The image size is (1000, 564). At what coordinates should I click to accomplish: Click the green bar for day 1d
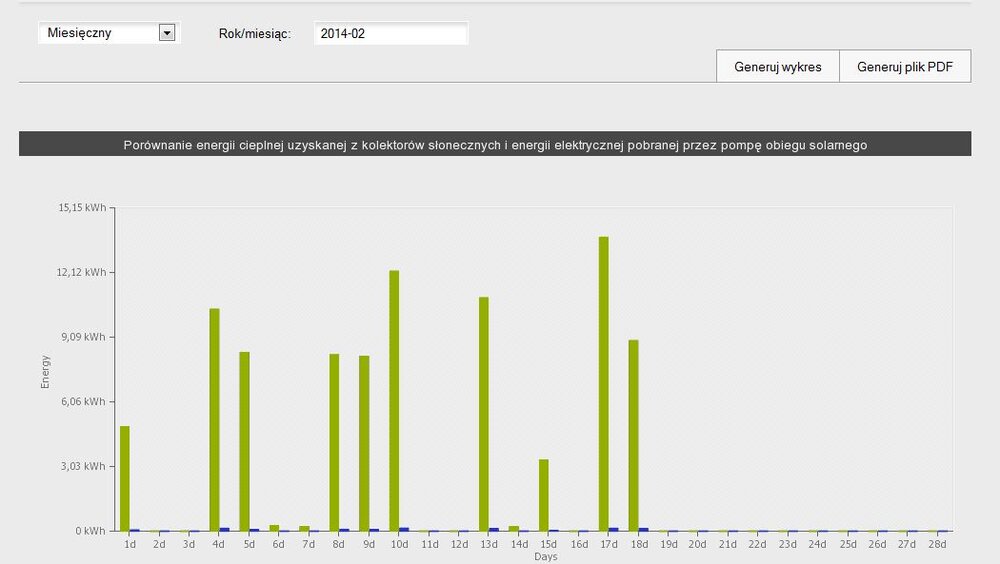tap(125, 478)
